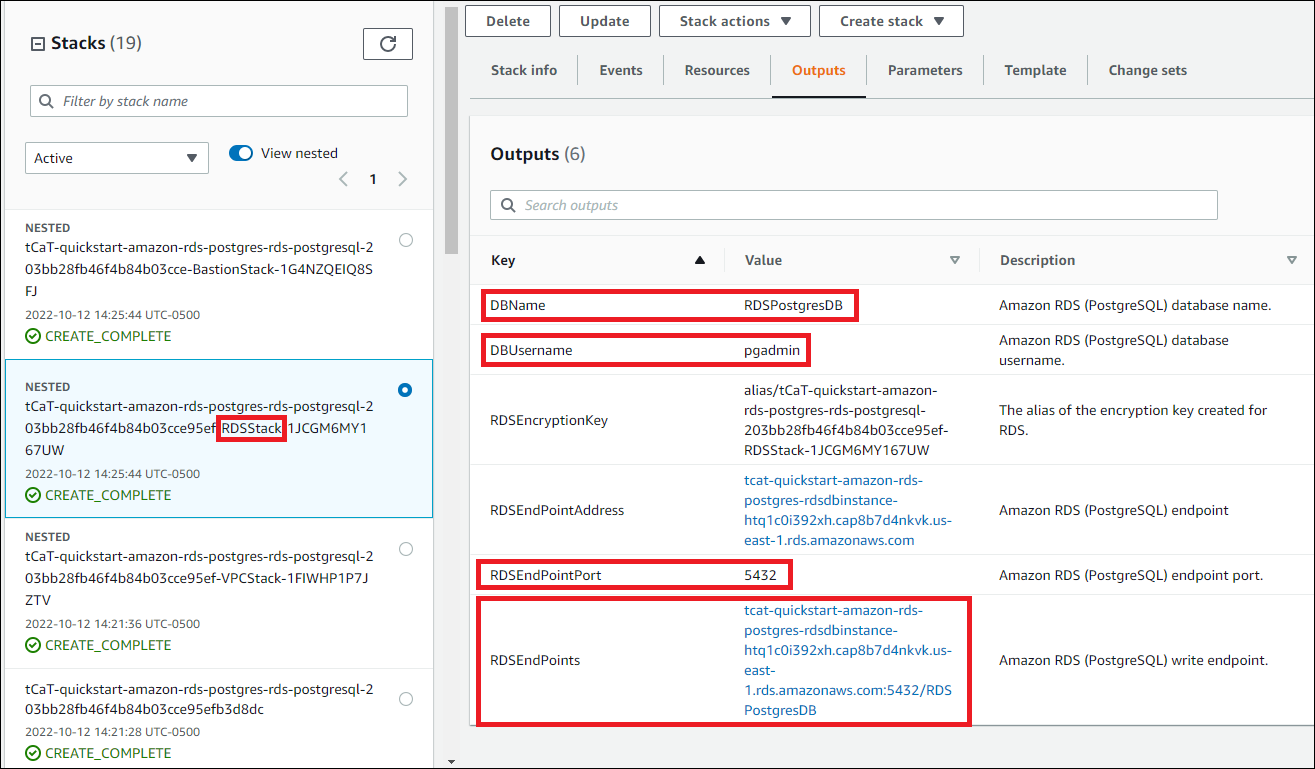The image size is (1315, 769).
Task: Open the Change sets tab
Action: (1148, 70)
